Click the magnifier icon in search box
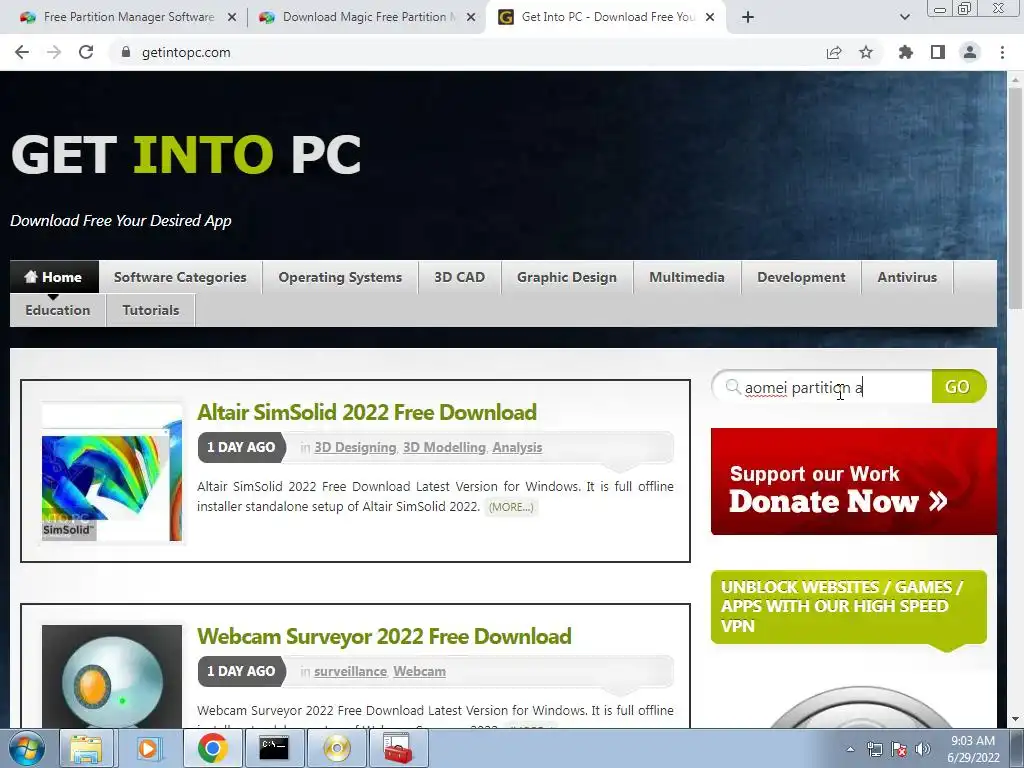Image resolution: width=1024 pixels, height=768 pixels. pyautogui.click(x=733, y=387)
